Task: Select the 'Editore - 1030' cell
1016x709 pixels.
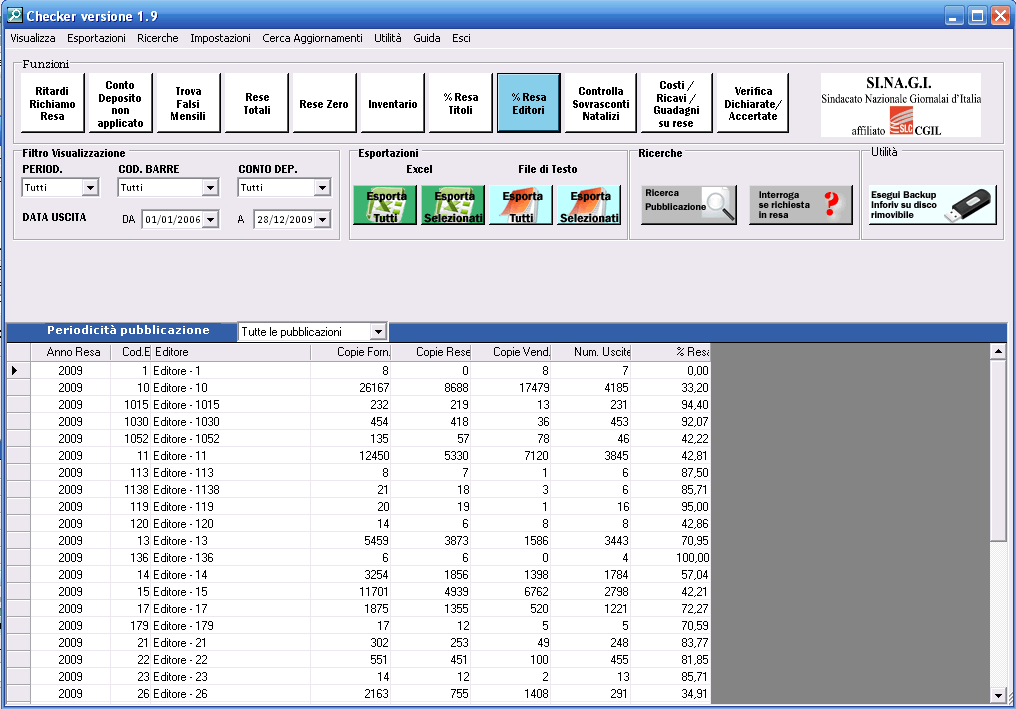Action: coord(231,422)
